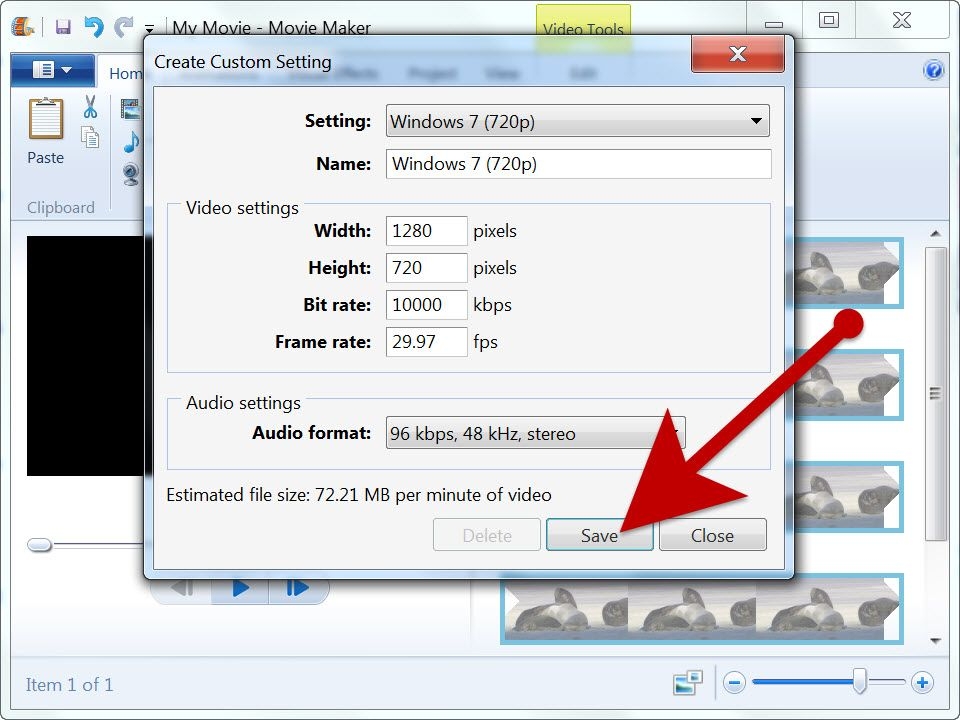Viewport: 960px width, 720px height.
Task: Click the Next frame button
Action: click(x=297, y=588)
